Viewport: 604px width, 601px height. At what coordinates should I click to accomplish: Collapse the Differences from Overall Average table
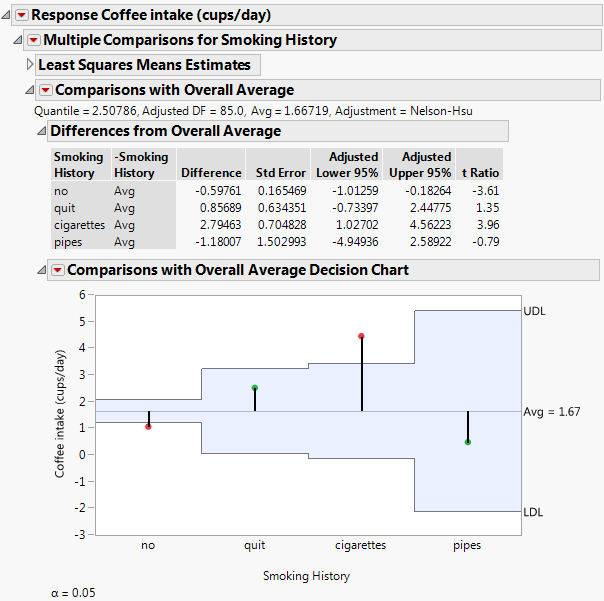pos(40,131)
